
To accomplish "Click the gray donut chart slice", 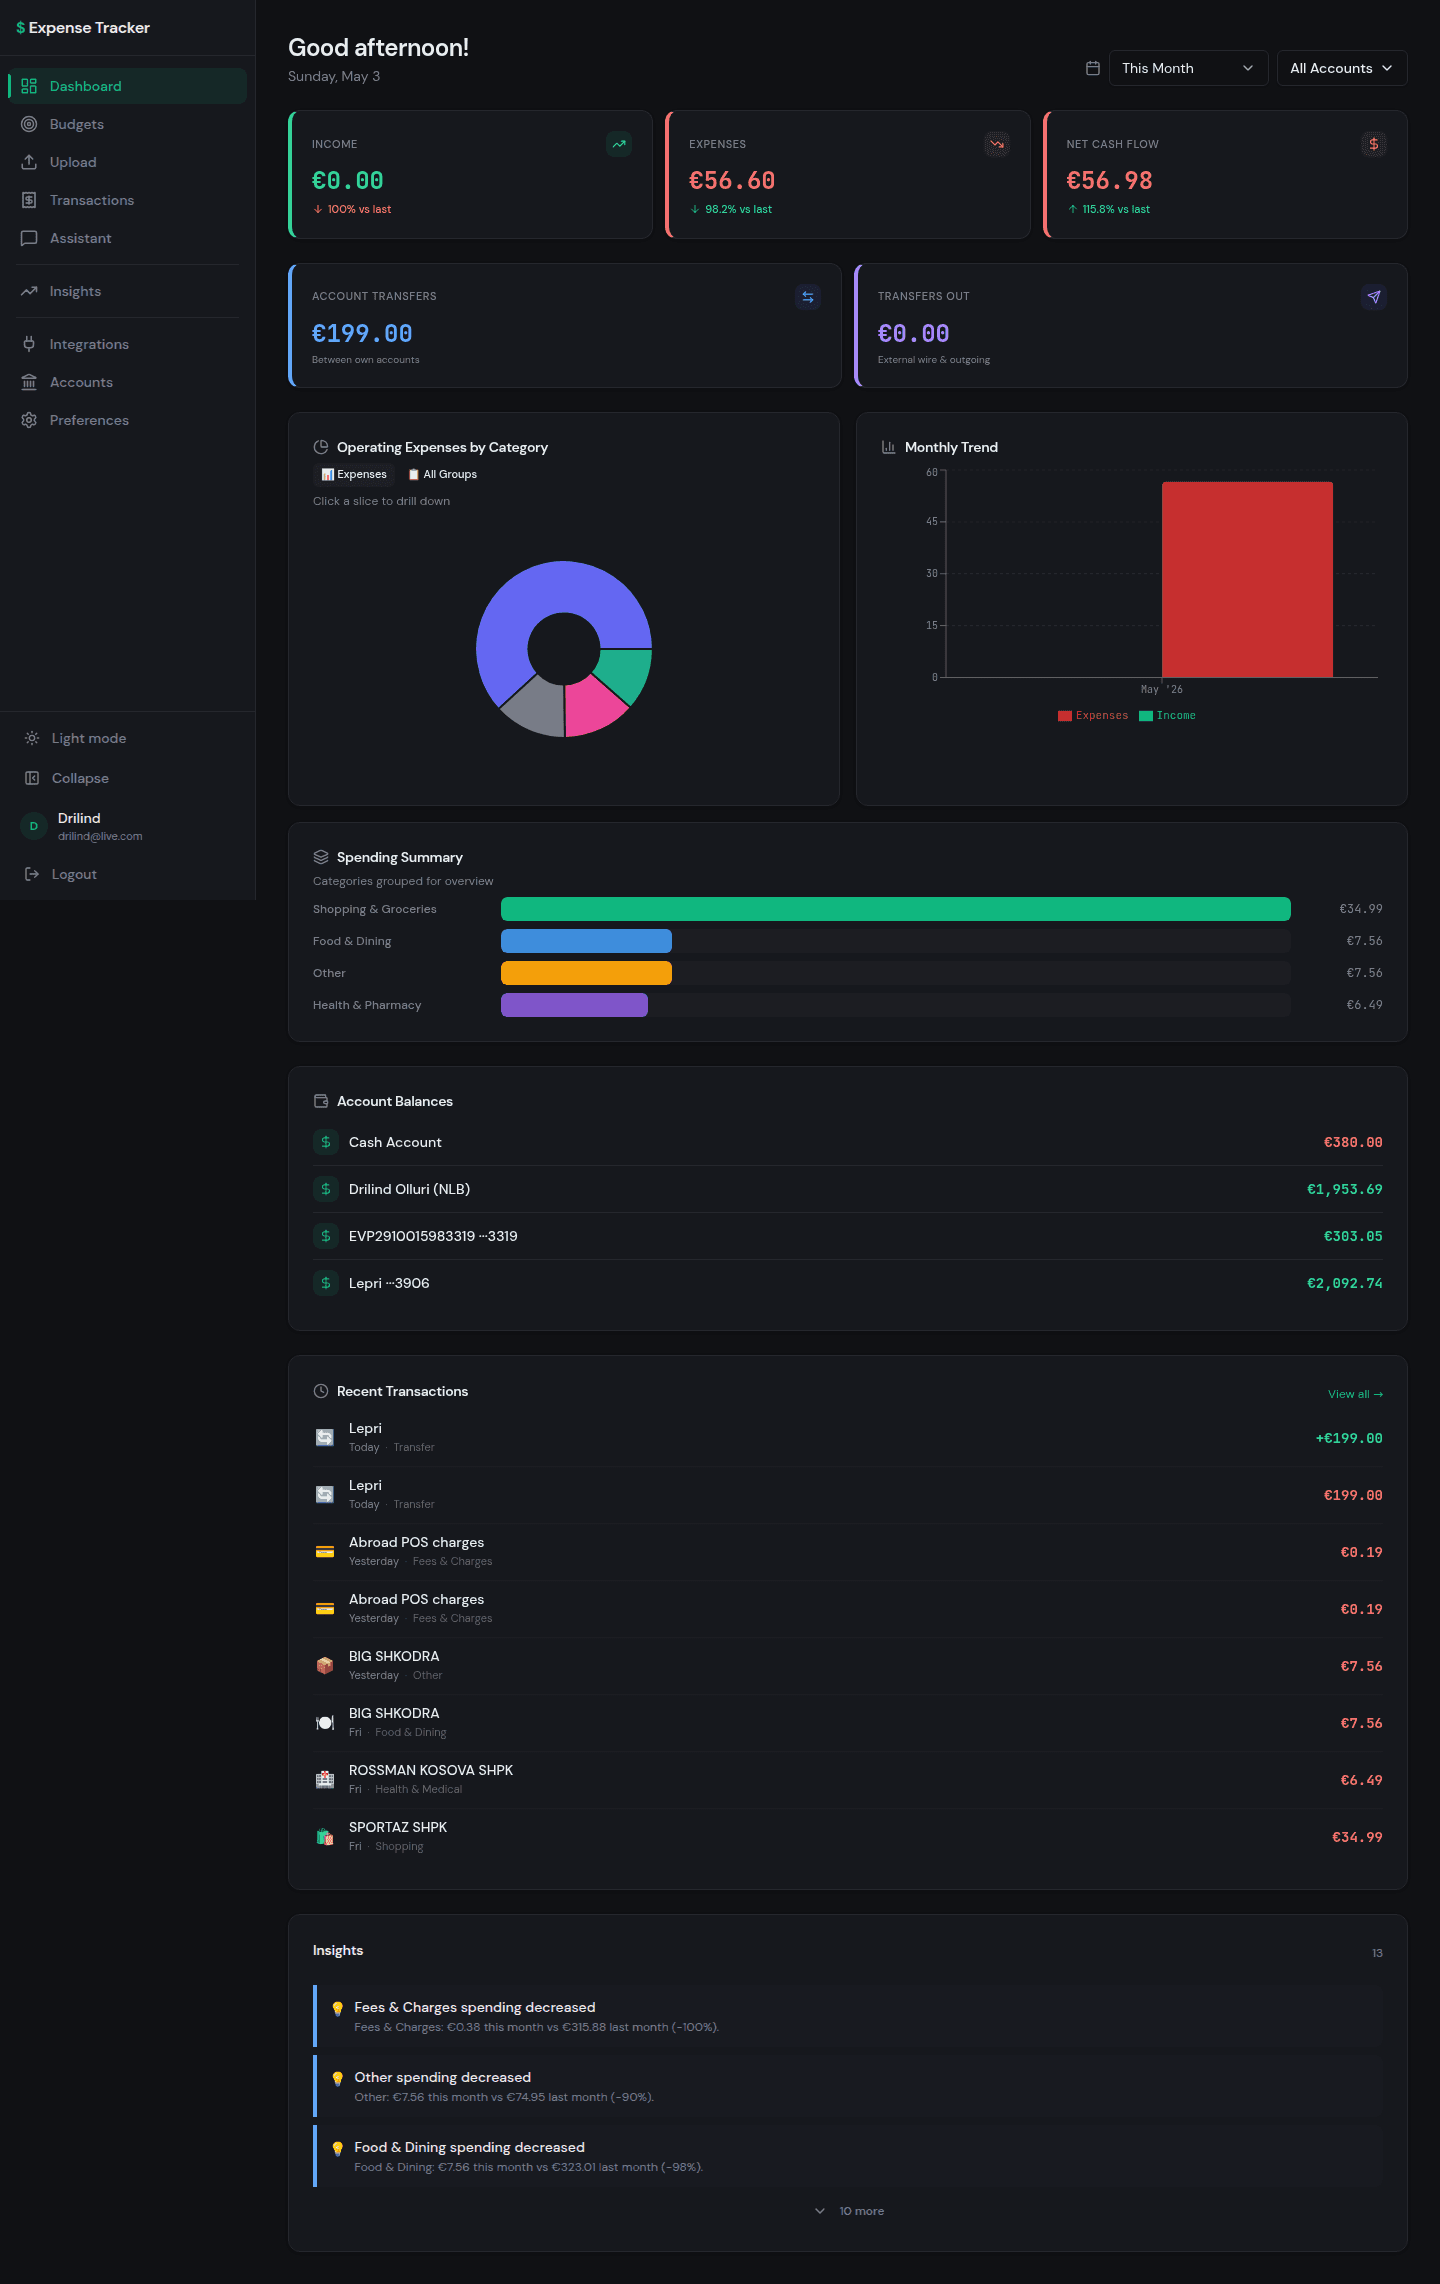I will tap(538, 706).
